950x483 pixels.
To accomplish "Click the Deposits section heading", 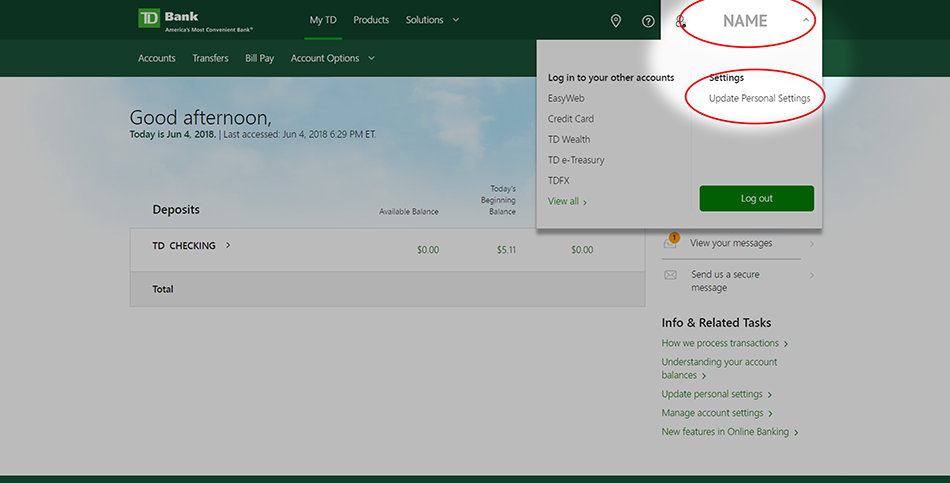I will point(176,210).
